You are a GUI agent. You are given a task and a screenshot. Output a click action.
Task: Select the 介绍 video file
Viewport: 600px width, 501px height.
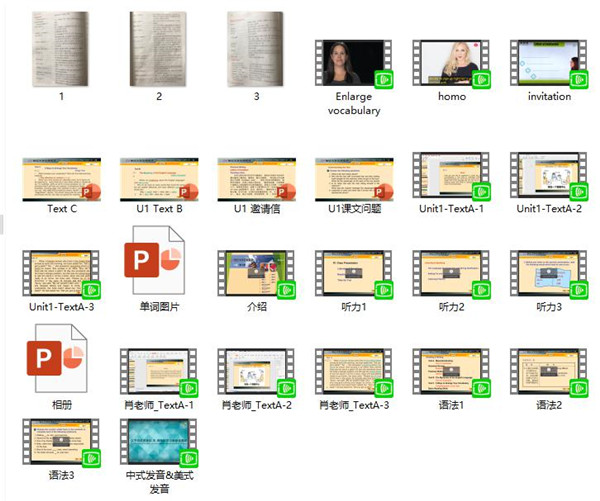click(255, 274)
